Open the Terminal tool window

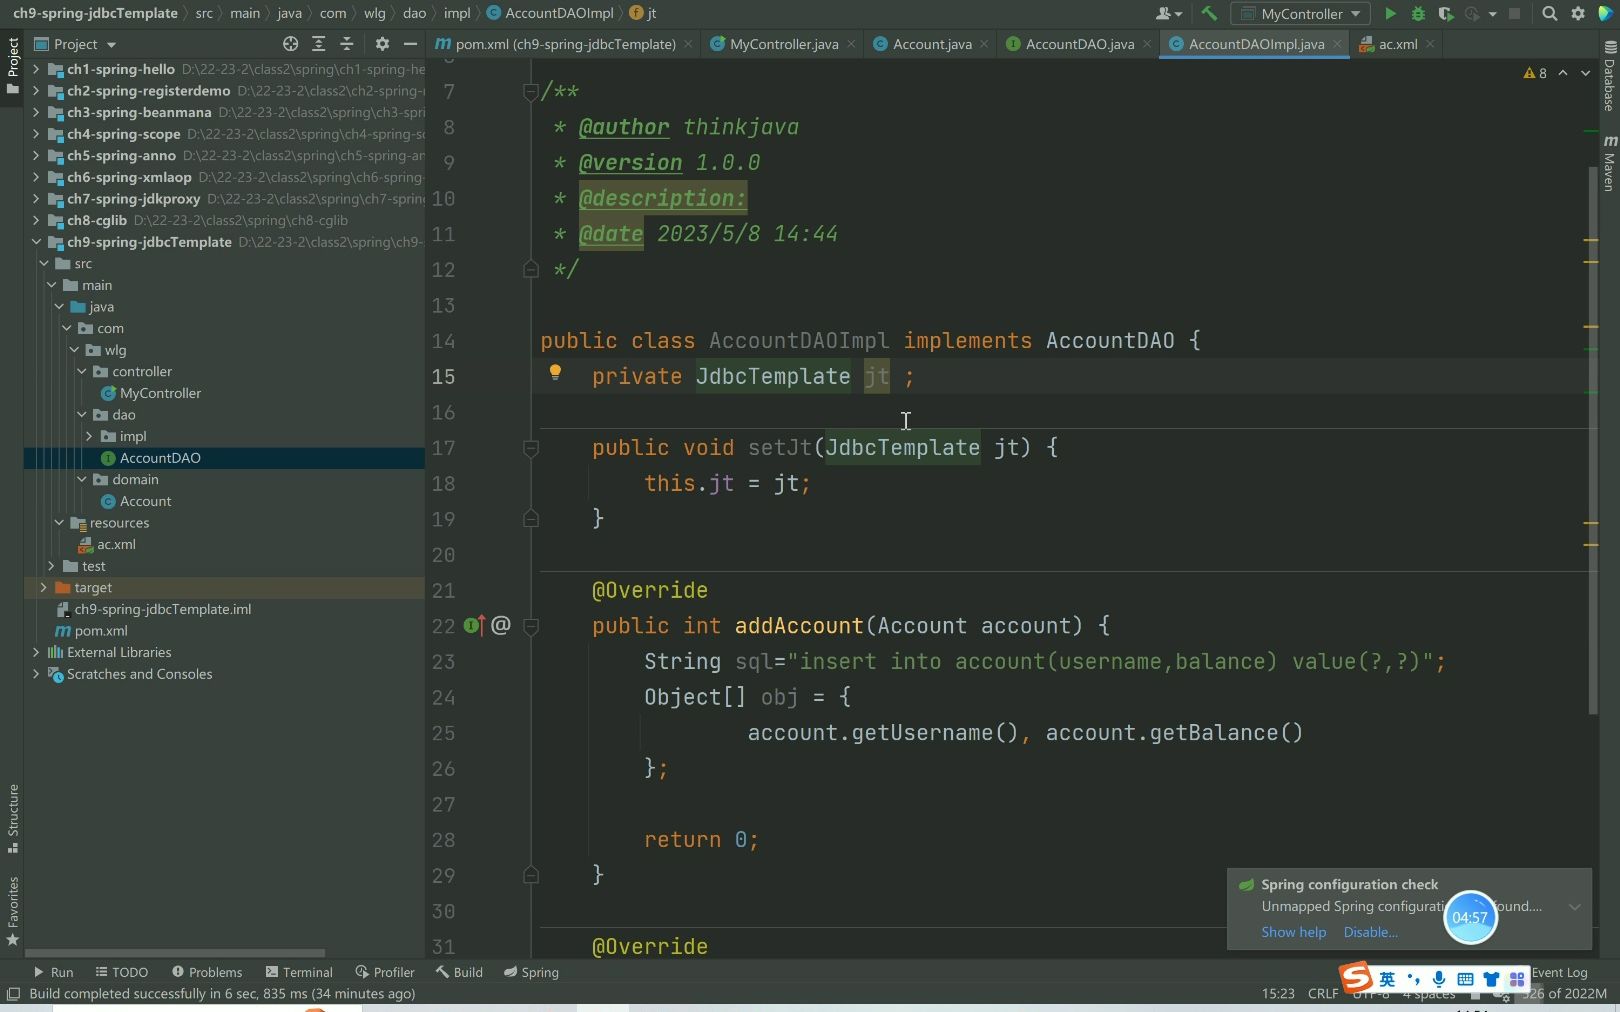click(299, 972)
